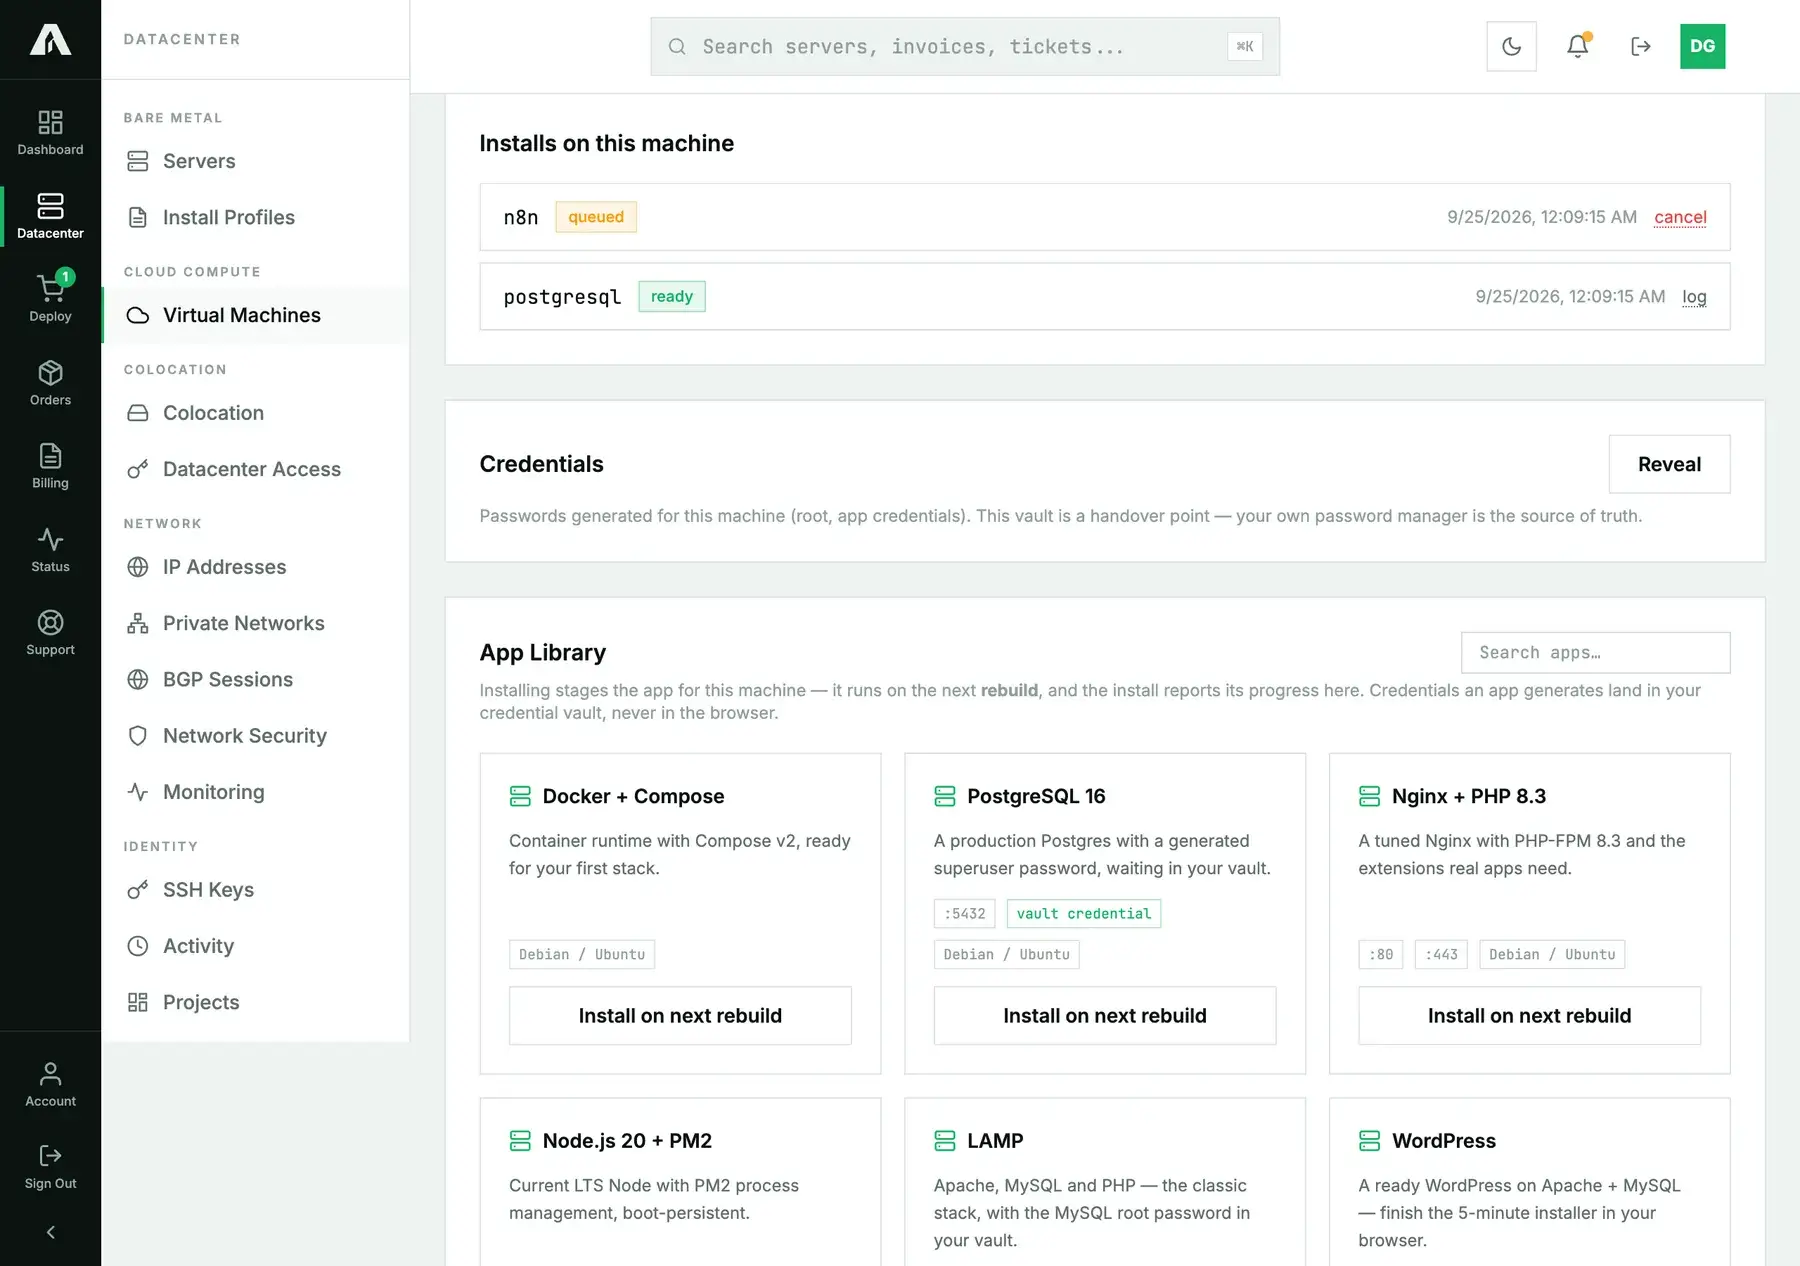Click the logout arrow icon in header
The image size is (1800, 1266).
click(1640, 46)
